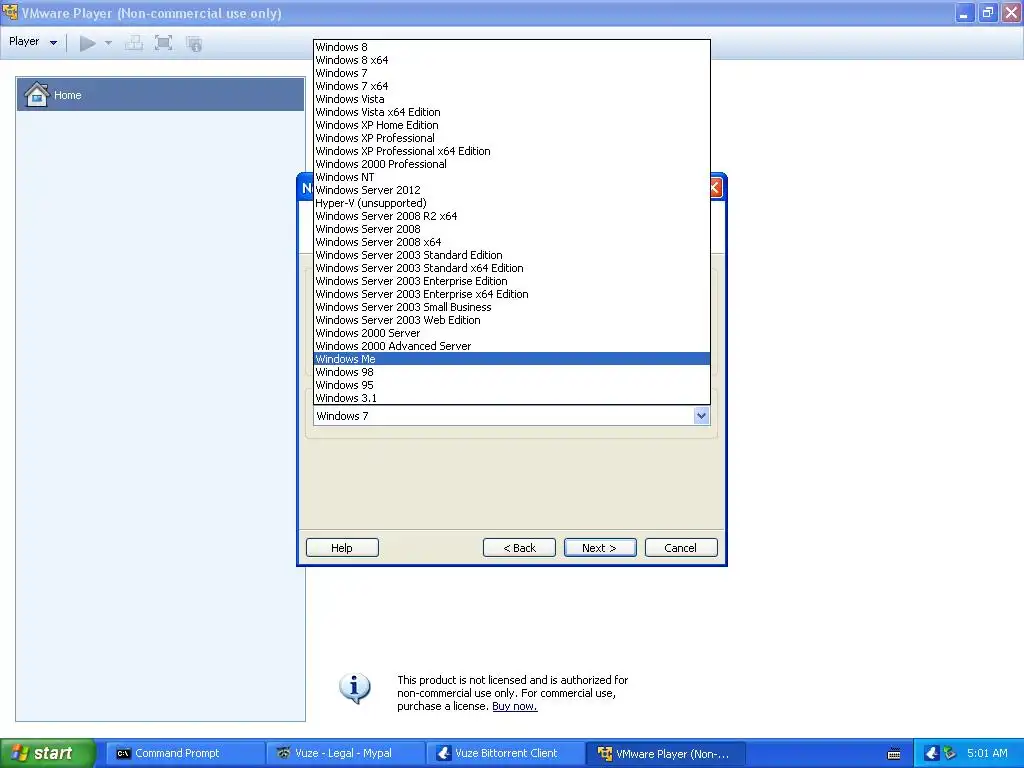Click the Power On play icon
This screenshot has height=768, width=1024.
88,44
